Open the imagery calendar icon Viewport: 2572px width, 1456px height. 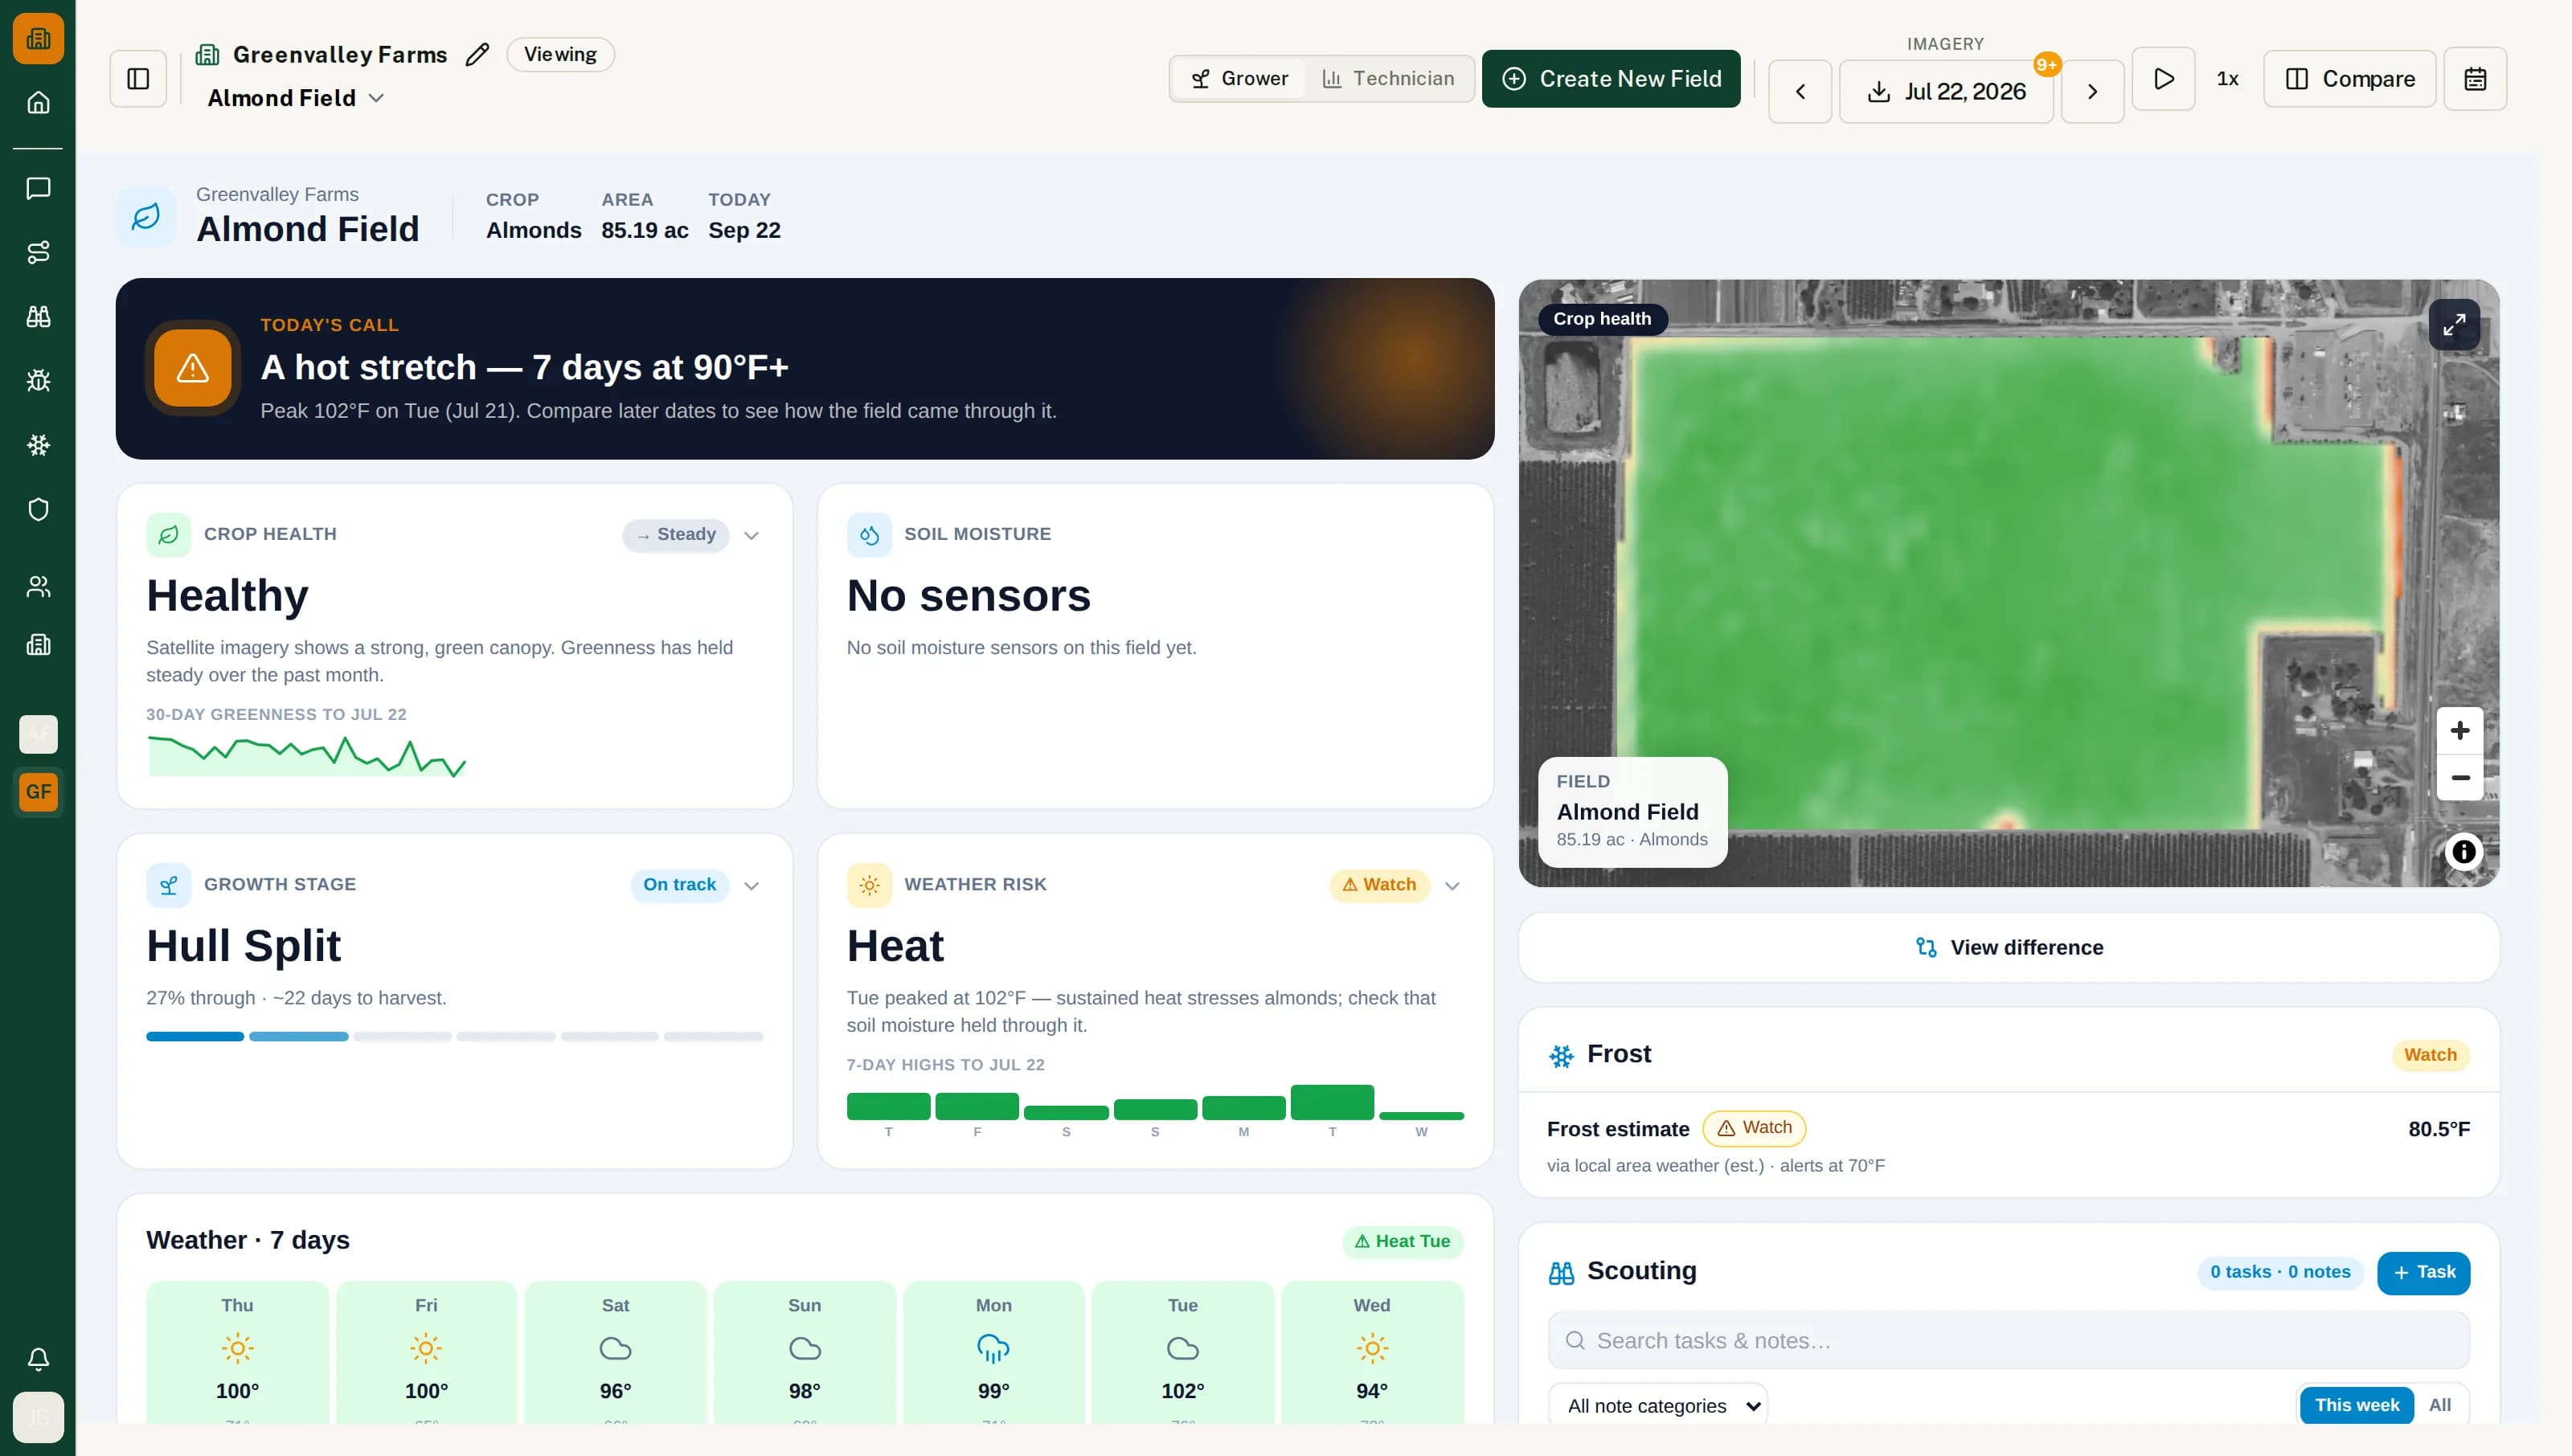point(2474,79)
